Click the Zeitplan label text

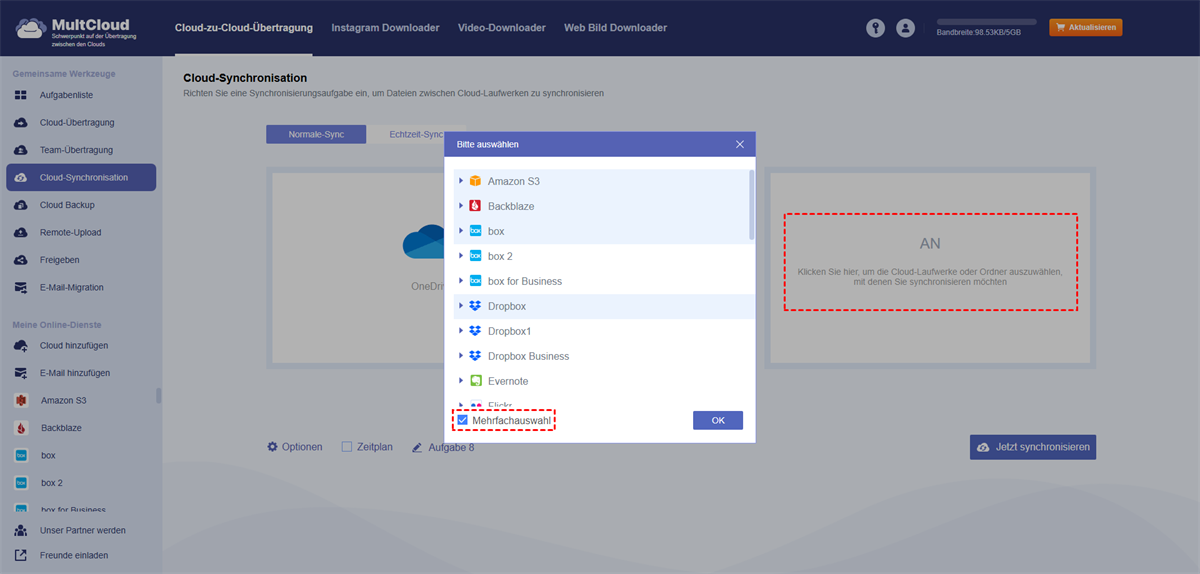tap(375, 447)
